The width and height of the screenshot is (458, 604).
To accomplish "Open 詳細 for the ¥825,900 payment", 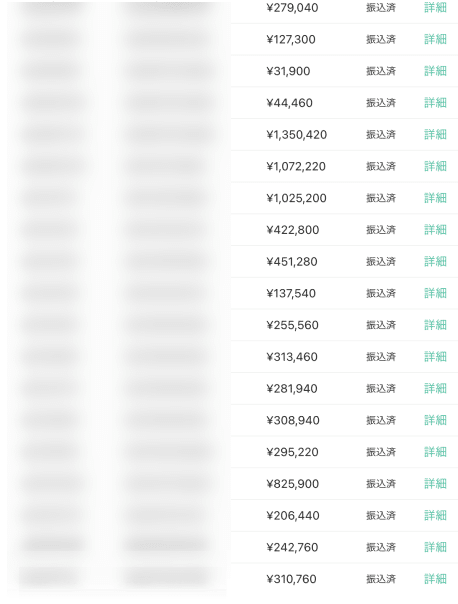I will tap(435, 484).
